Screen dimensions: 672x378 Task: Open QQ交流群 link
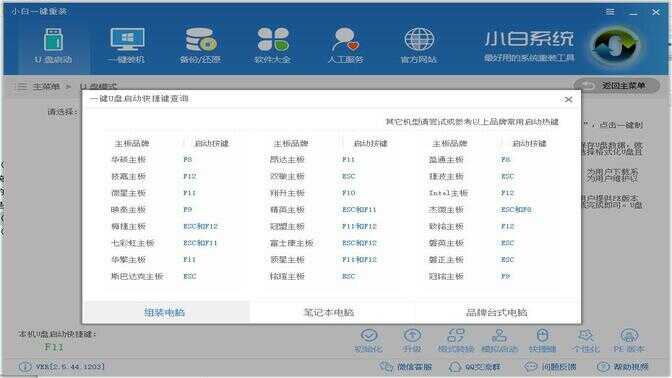pyautogui.click(x=474, y=367)
